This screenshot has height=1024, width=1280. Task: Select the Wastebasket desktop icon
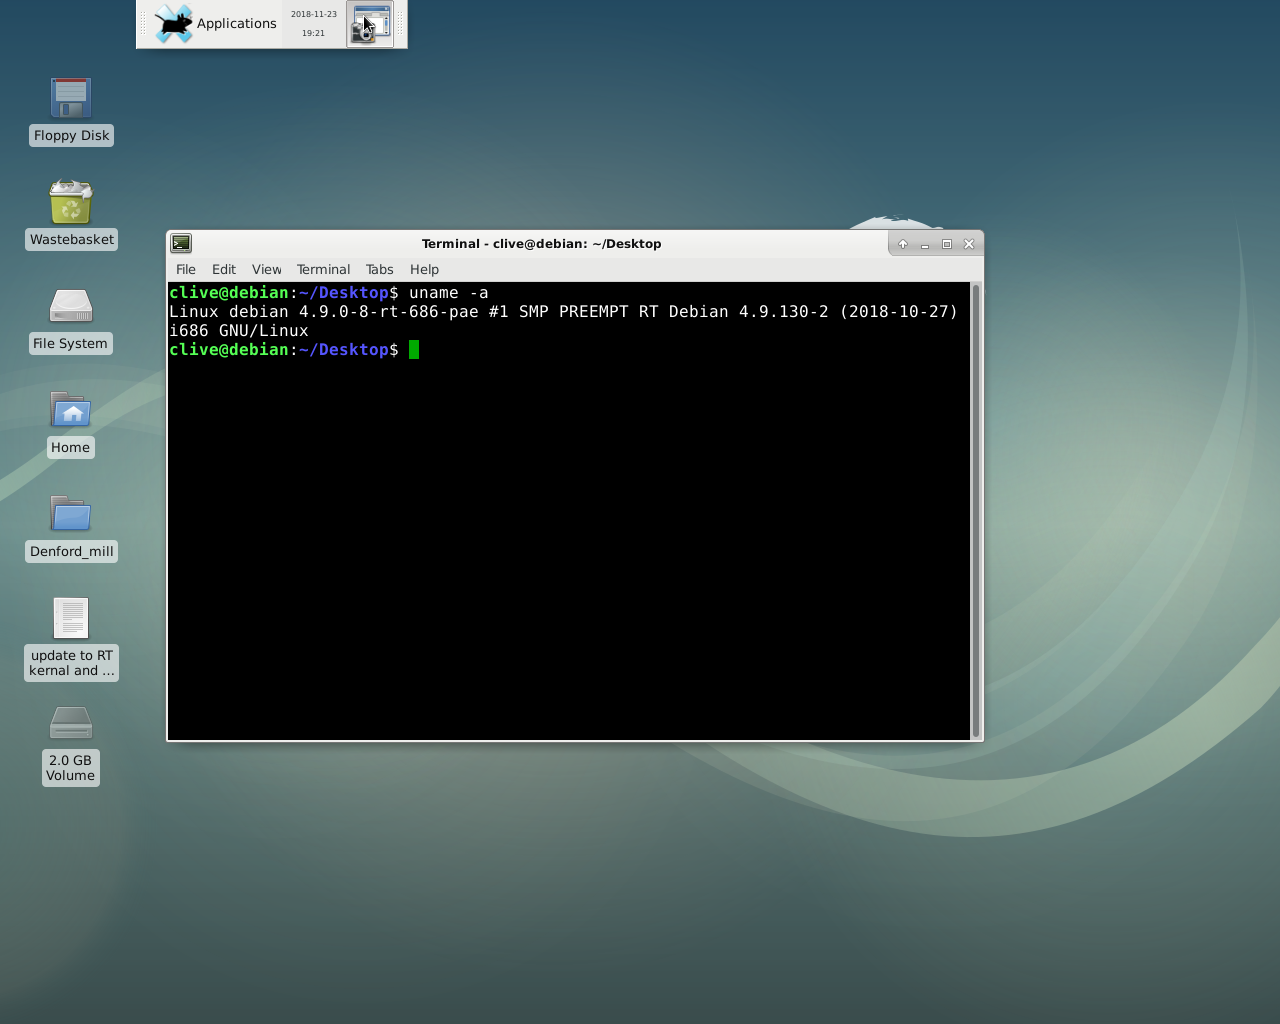[x=71, y=202]
